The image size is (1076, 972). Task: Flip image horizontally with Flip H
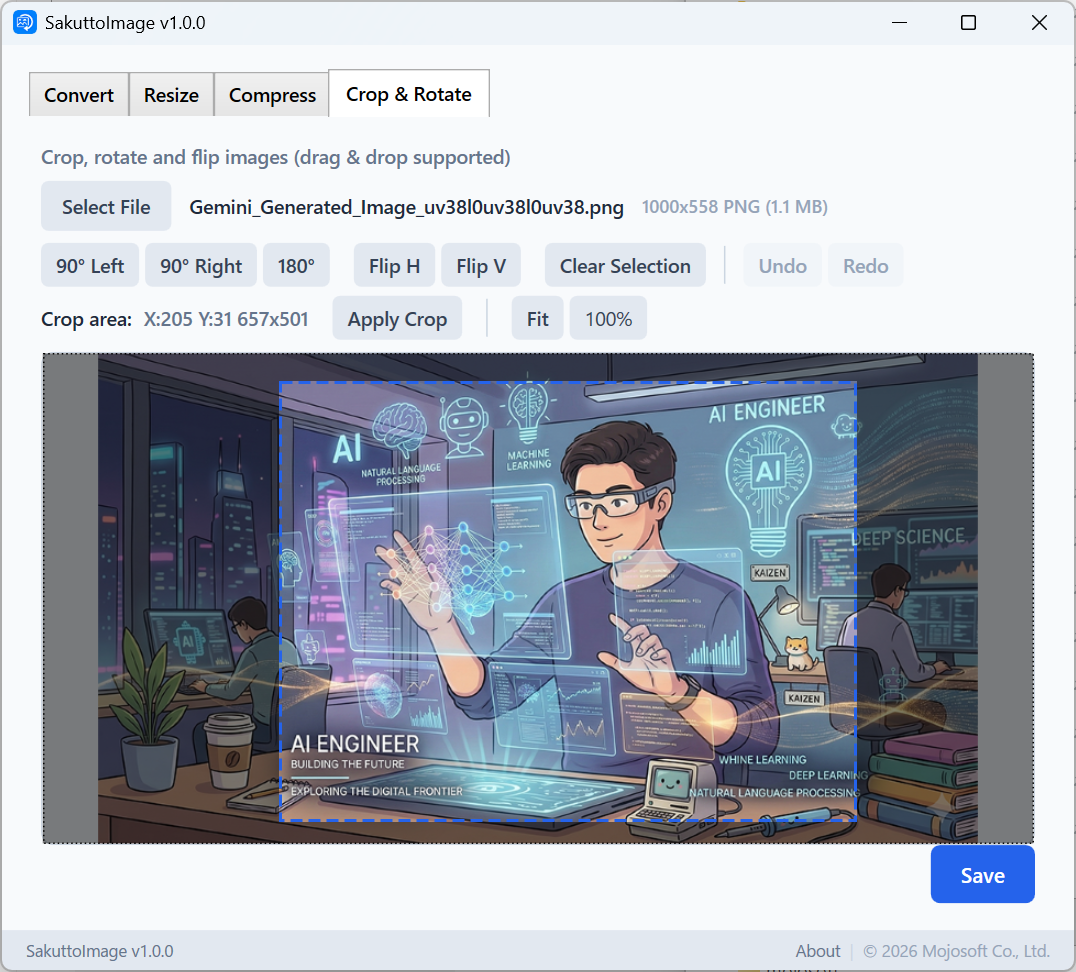(x=394, y=266)
